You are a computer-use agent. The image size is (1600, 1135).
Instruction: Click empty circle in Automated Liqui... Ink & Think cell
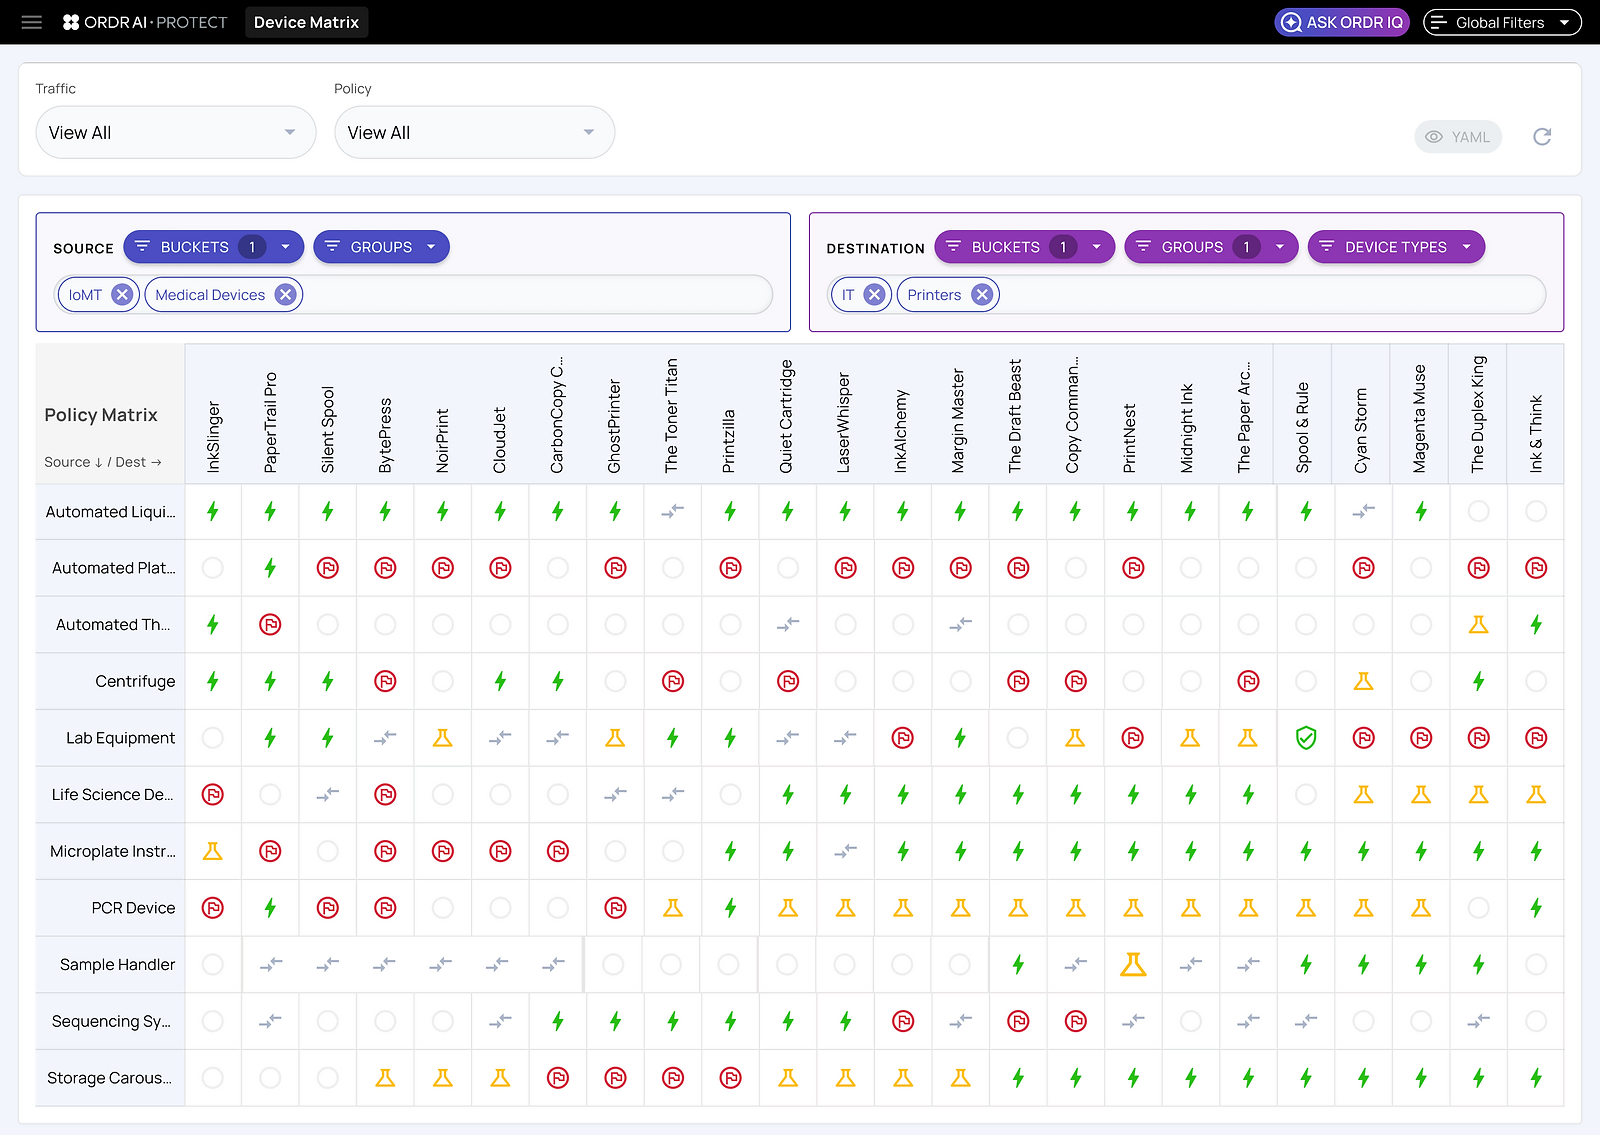coord(1536,511)
